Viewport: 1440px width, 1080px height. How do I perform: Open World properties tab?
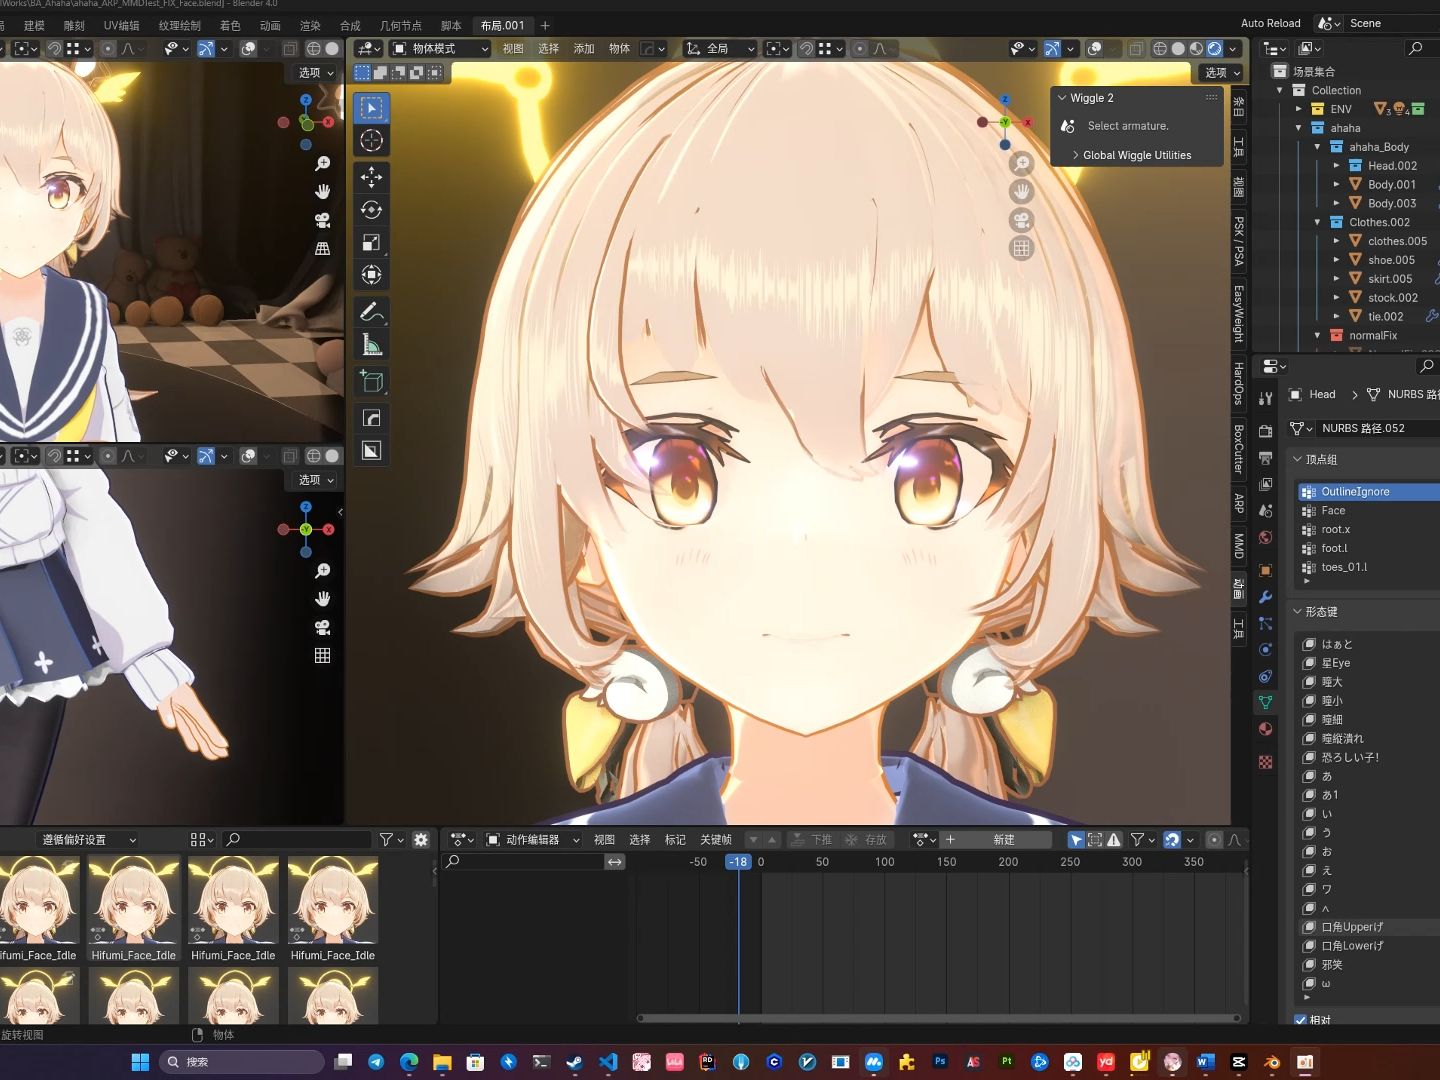point(1265,538)
